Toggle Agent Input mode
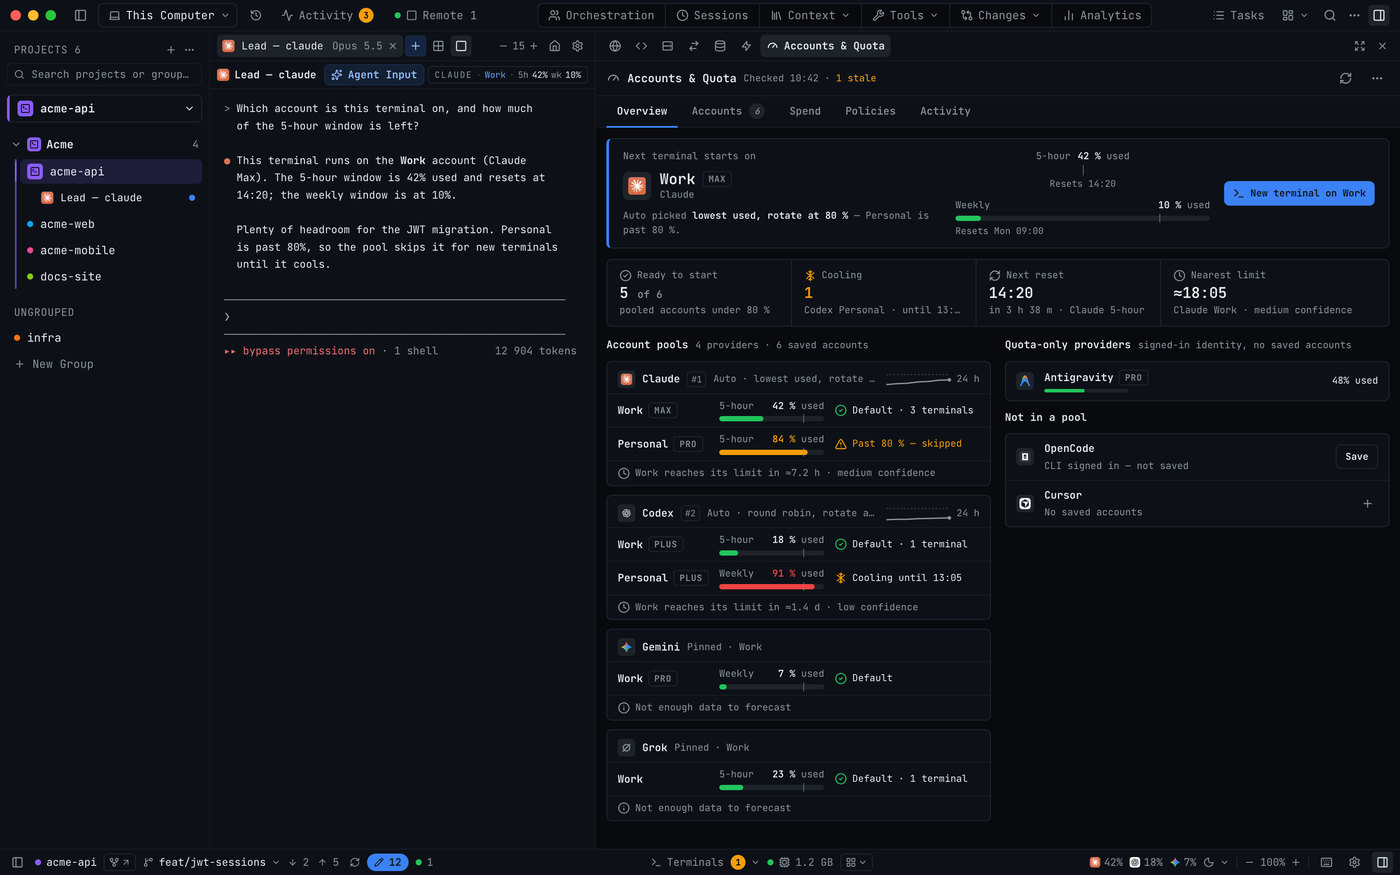Viewport: 1400px width, 875px height. pyautogui.click(x=374, y=75)
